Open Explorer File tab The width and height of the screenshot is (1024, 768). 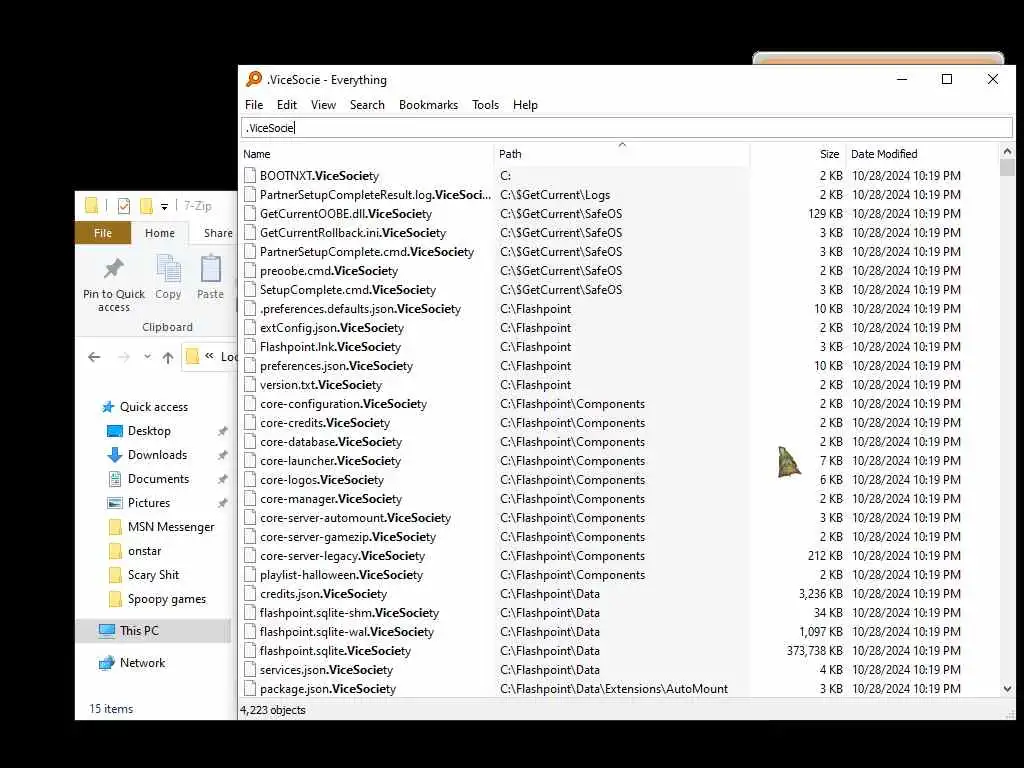(103, 233)
